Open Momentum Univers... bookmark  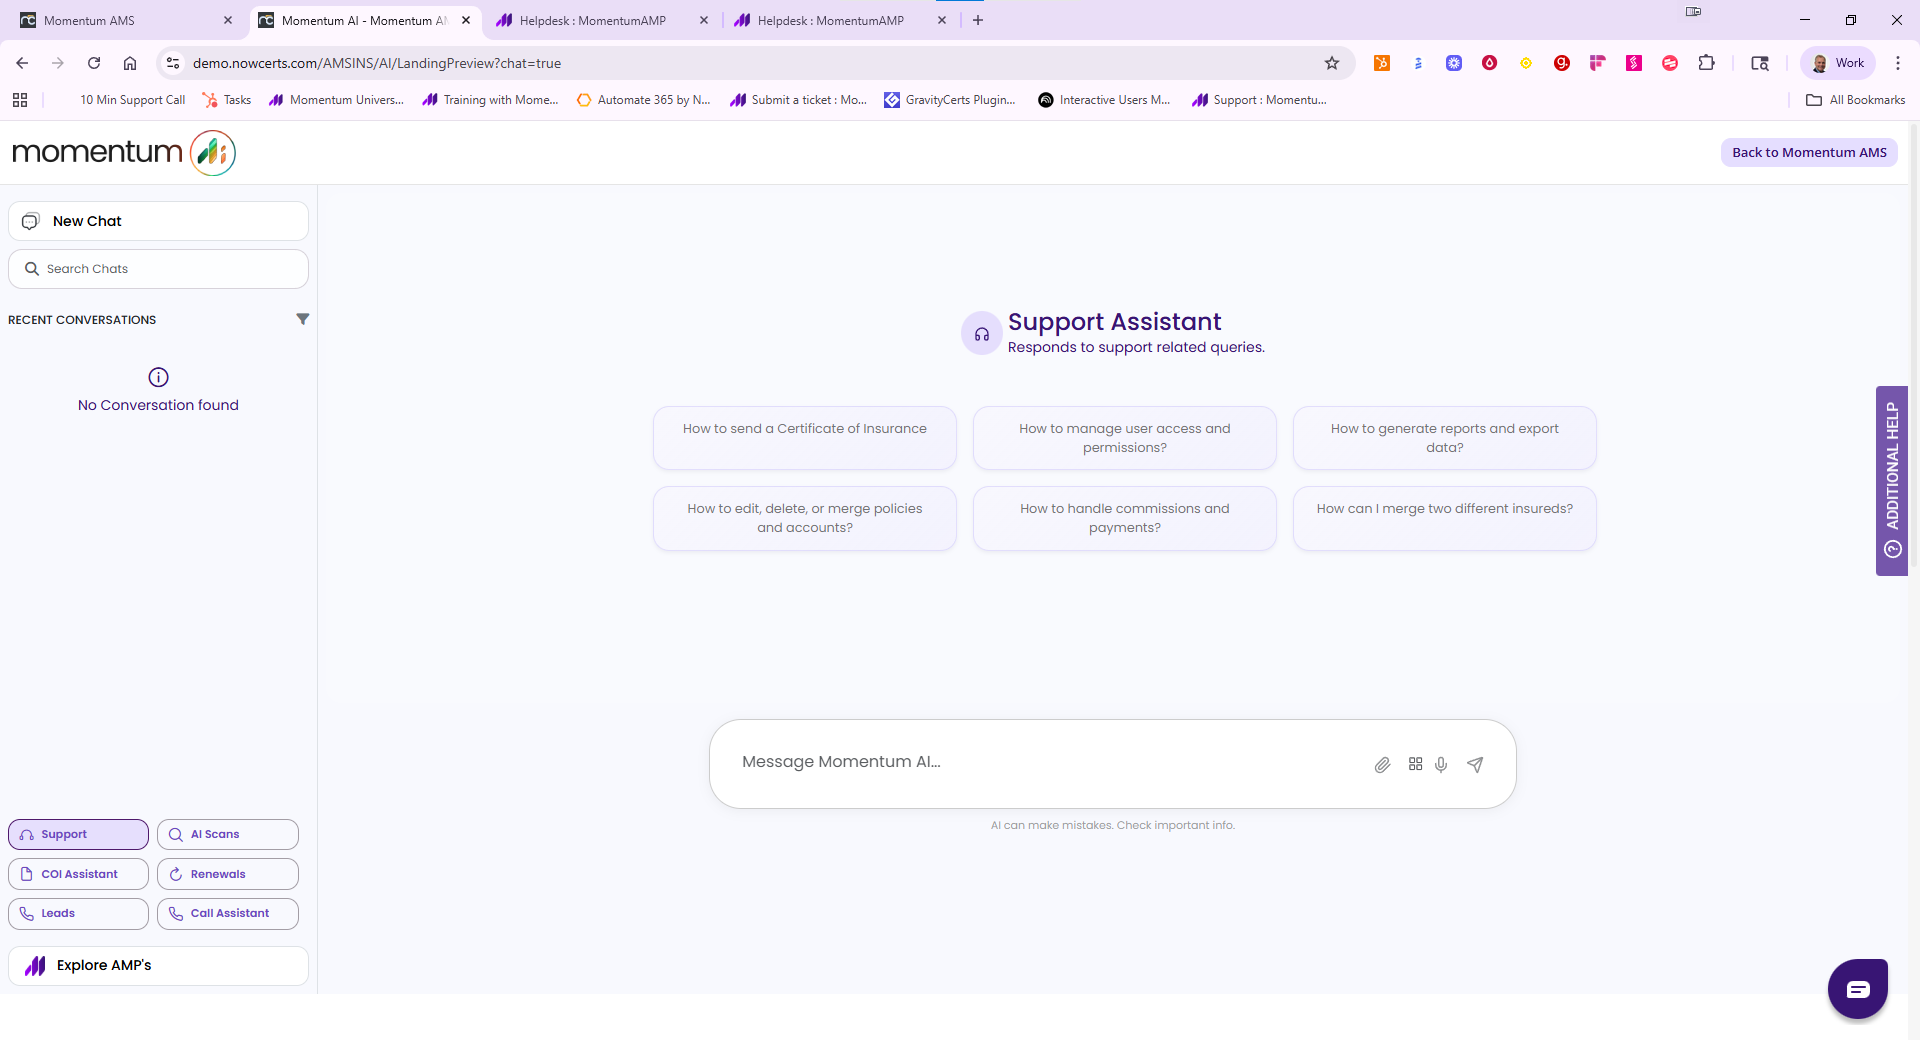tap(337, 100)
